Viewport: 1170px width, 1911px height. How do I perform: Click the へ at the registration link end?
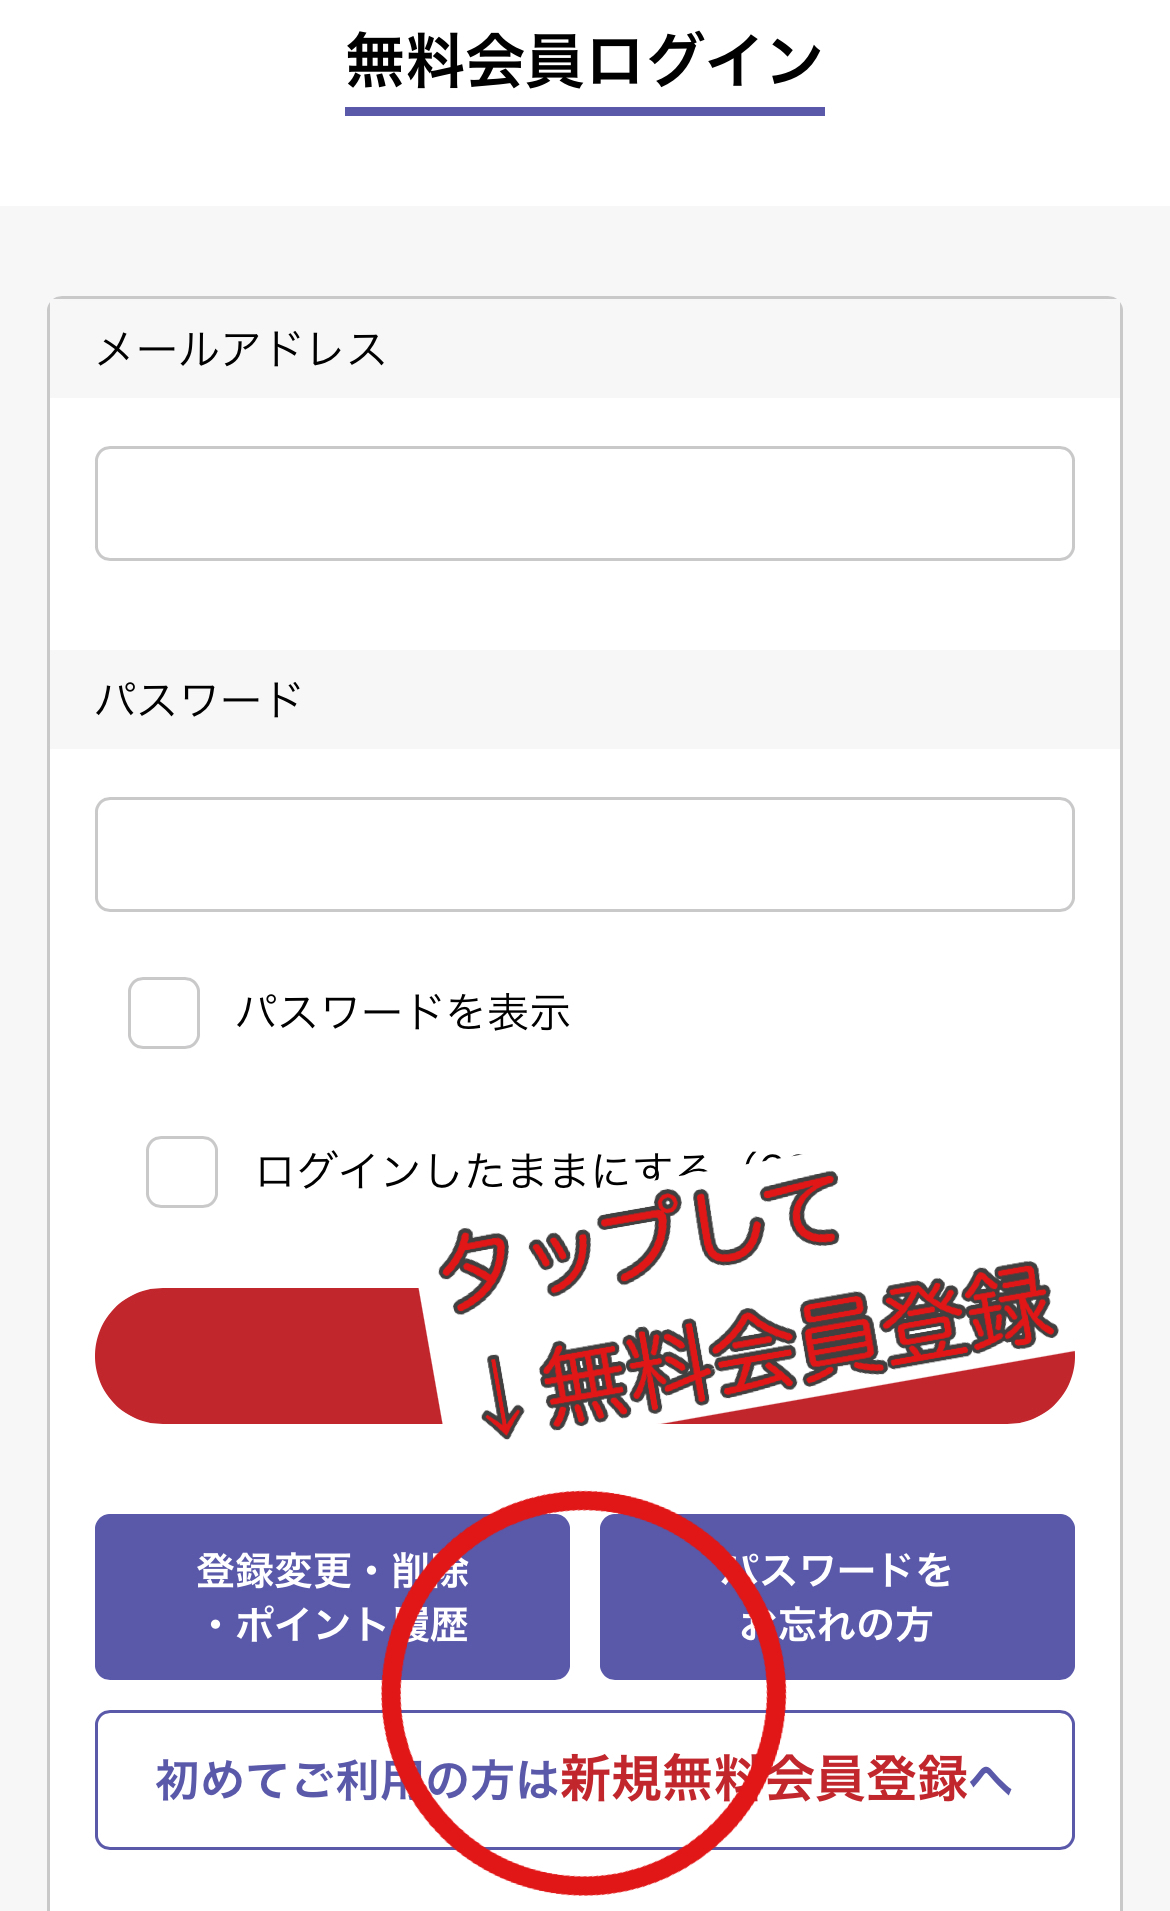[x=991, y=1780]
